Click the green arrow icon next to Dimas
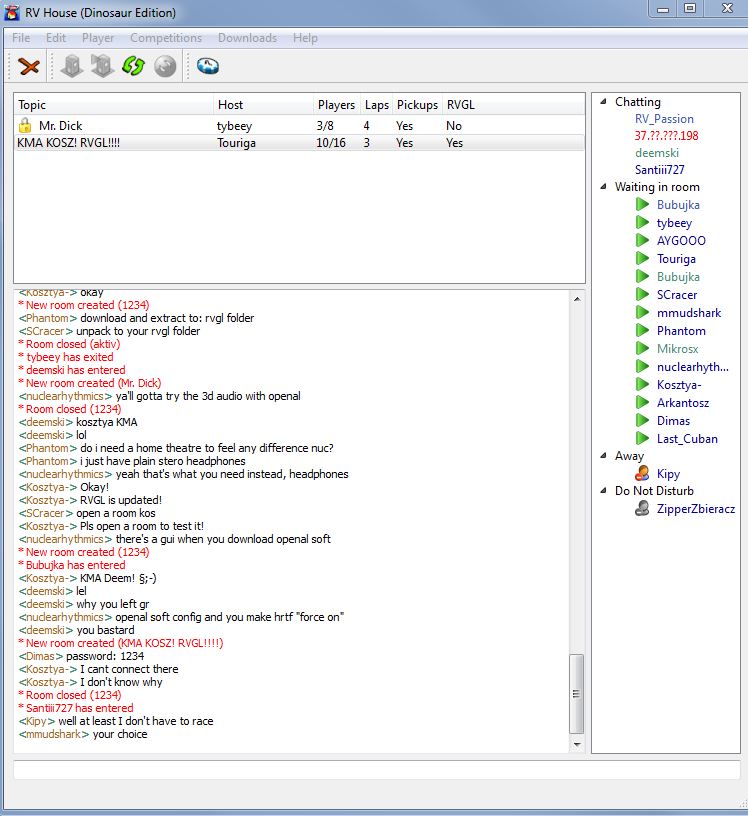The height and width of the screenshot is (816, 748). coord(642,420)
